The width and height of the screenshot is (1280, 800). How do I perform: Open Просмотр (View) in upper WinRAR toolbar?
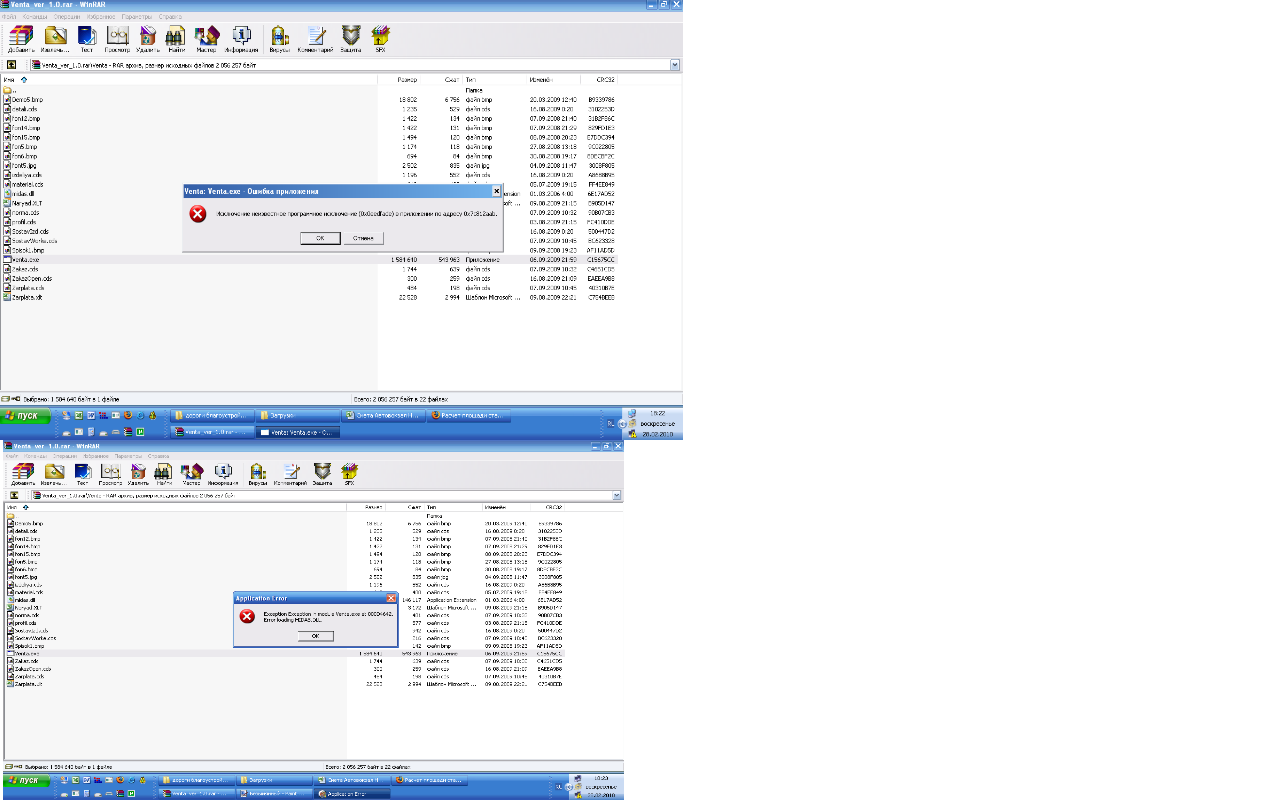117,39
